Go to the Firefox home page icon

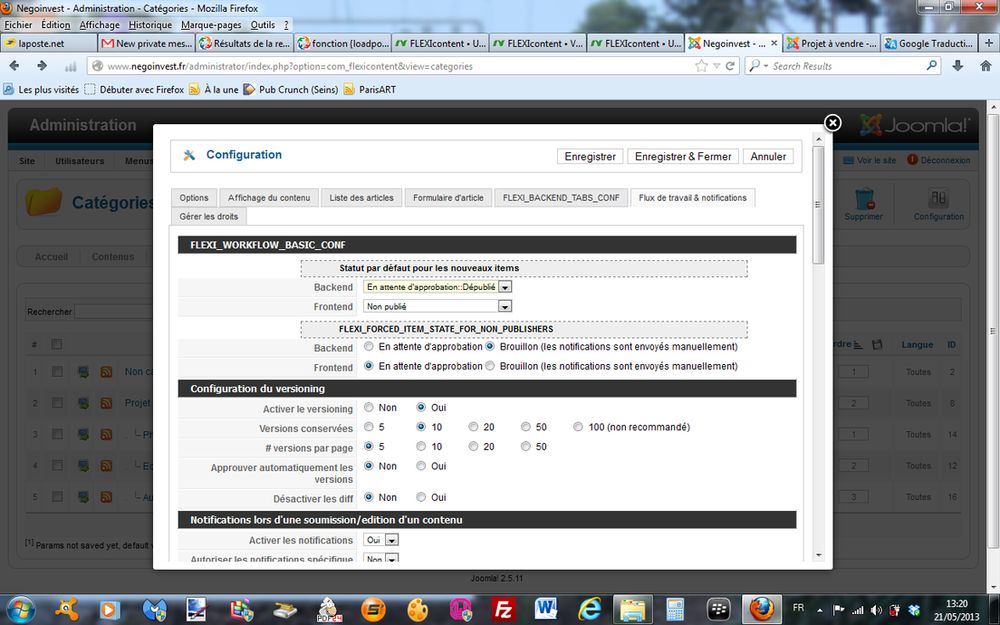tap(985, 66)
